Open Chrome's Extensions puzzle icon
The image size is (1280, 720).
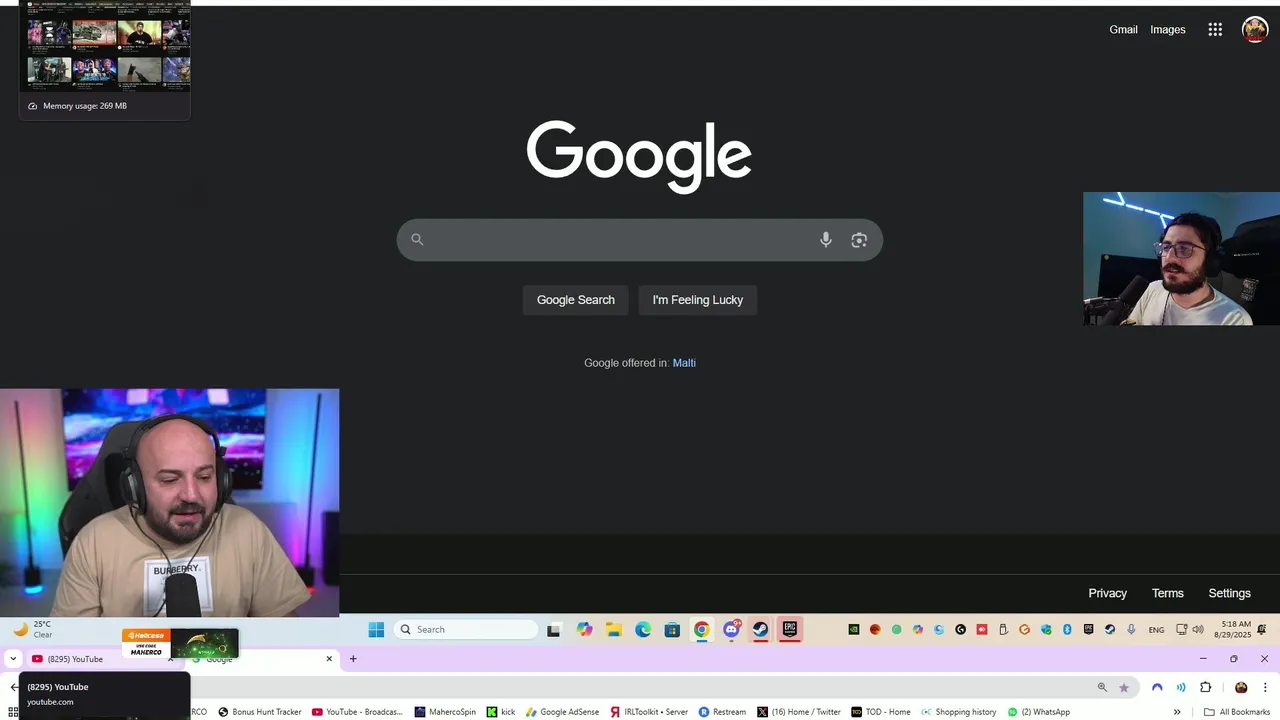click(x=1205, y=687)
